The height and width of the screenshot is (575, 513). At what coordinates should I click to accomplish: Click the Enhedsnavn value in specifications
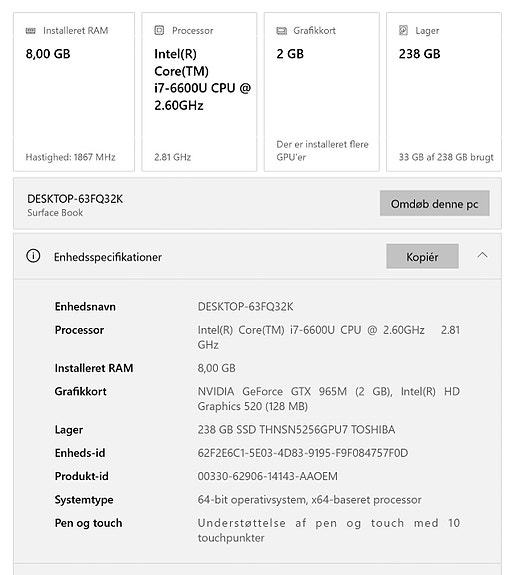point(245,307)
